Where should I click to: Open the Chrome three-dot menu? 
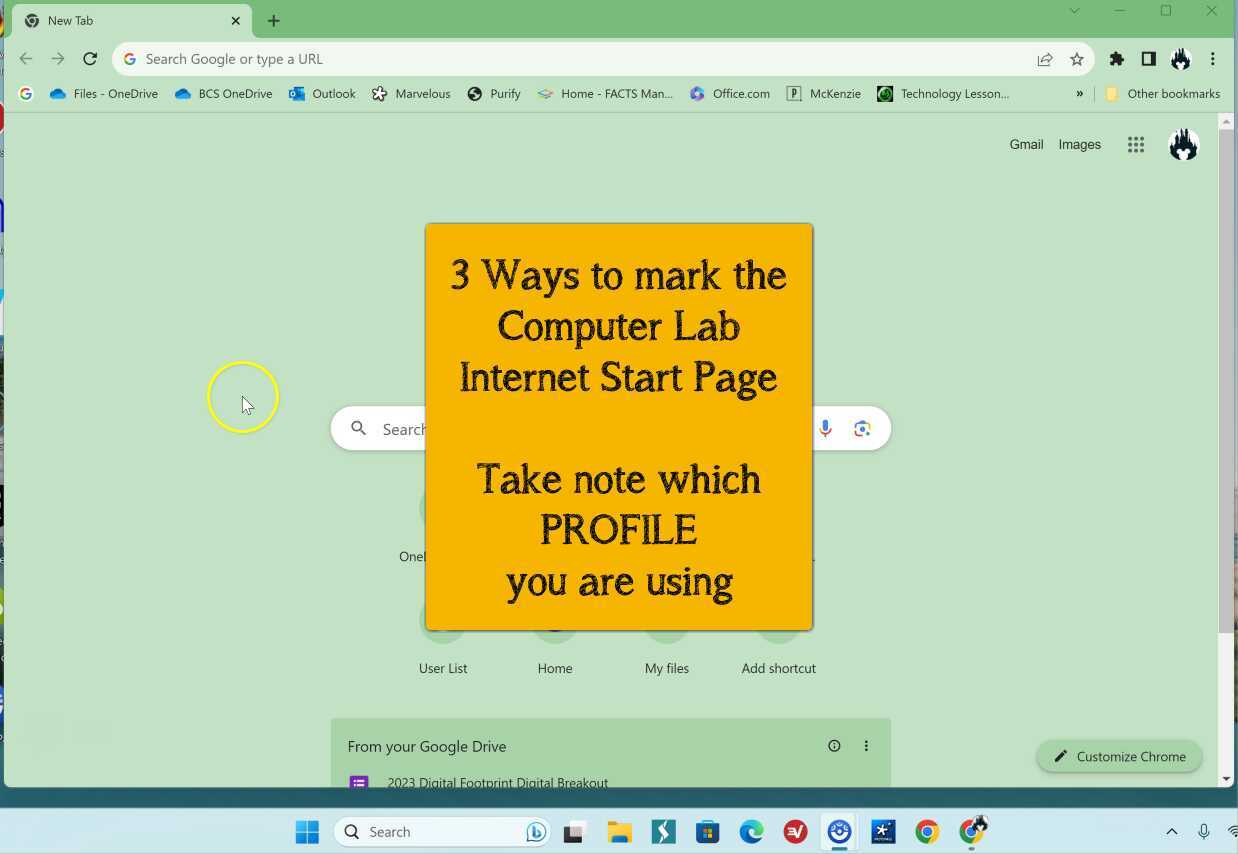coord(1212,59)
